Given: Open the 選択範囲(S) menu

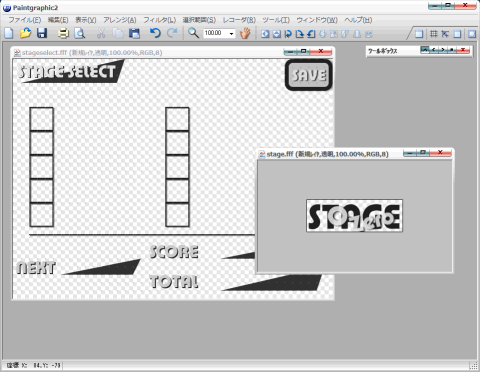Looking at the screenshot, I should (199, 20).
